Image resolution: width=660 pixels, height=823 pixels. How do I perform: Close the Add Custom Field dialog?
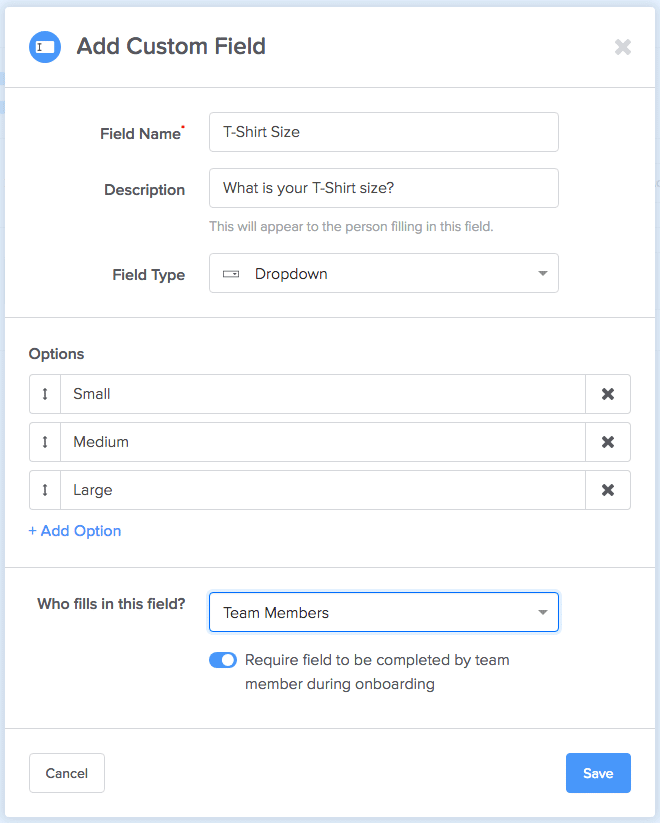click(623, 47)
